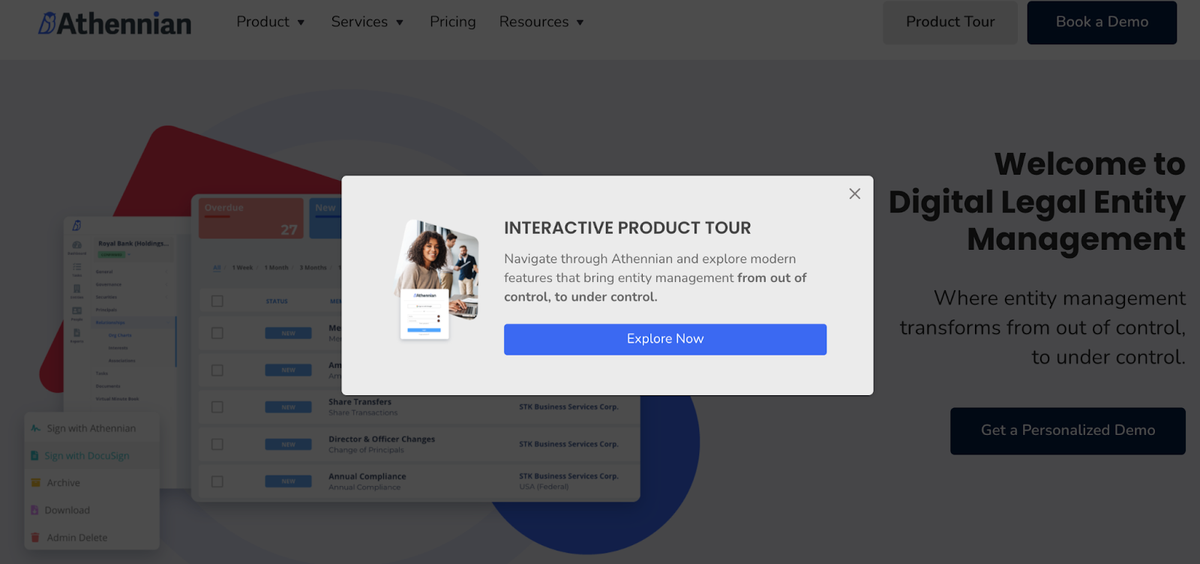
Task: Click the small Athennian logo atop the mock sidebar
Action: coord(76,226)
